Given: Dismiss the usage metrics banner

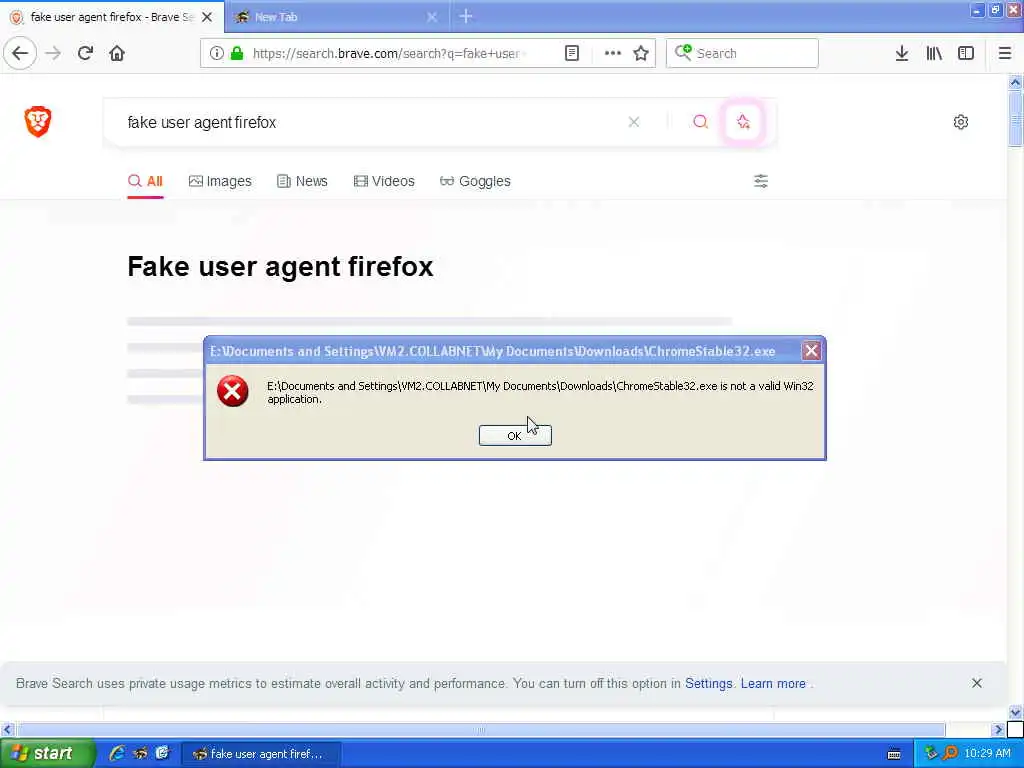Looking at the screenshot, I should tap(976, 683).
